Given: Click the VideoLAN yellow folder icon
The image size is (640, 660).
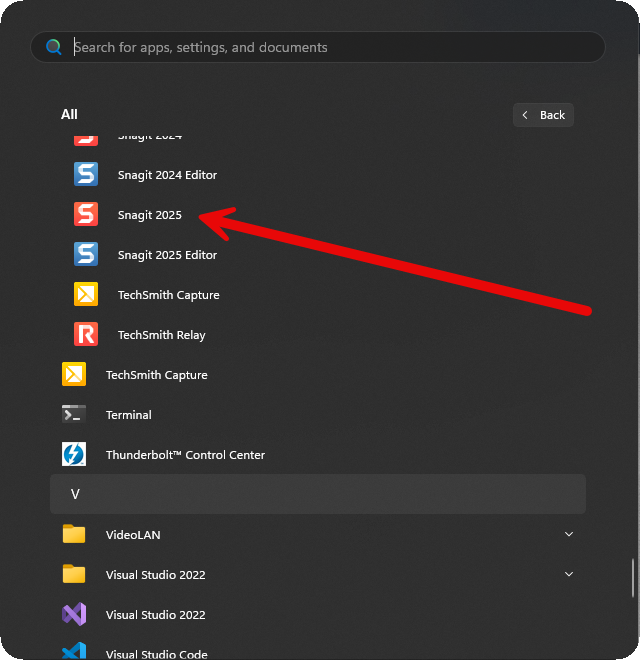Looking at the screenshot, I should coord(74,534).
